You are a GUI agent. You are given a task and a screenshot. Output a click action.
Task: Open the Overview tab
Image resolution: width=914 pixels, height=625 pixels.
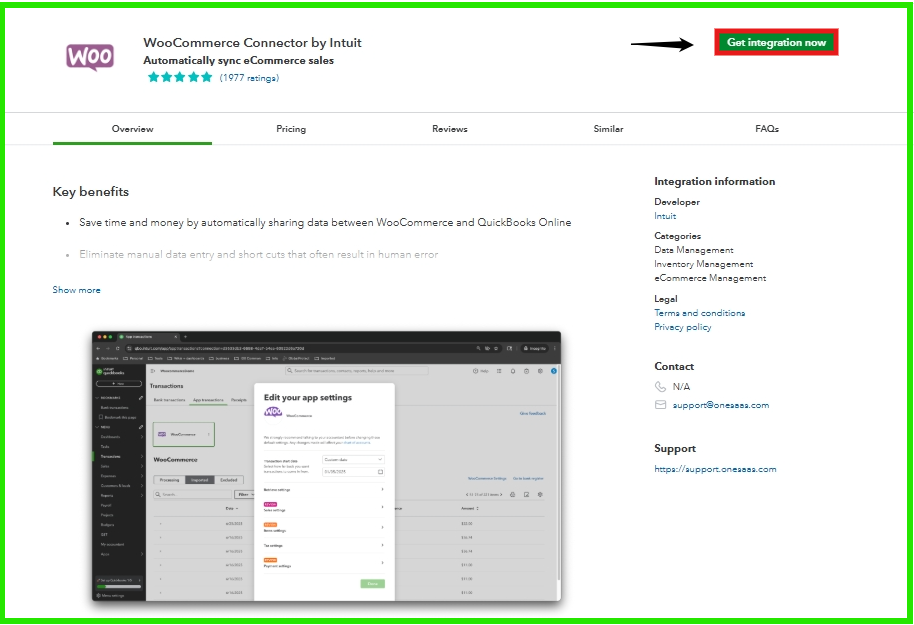[x=132, y=129]
